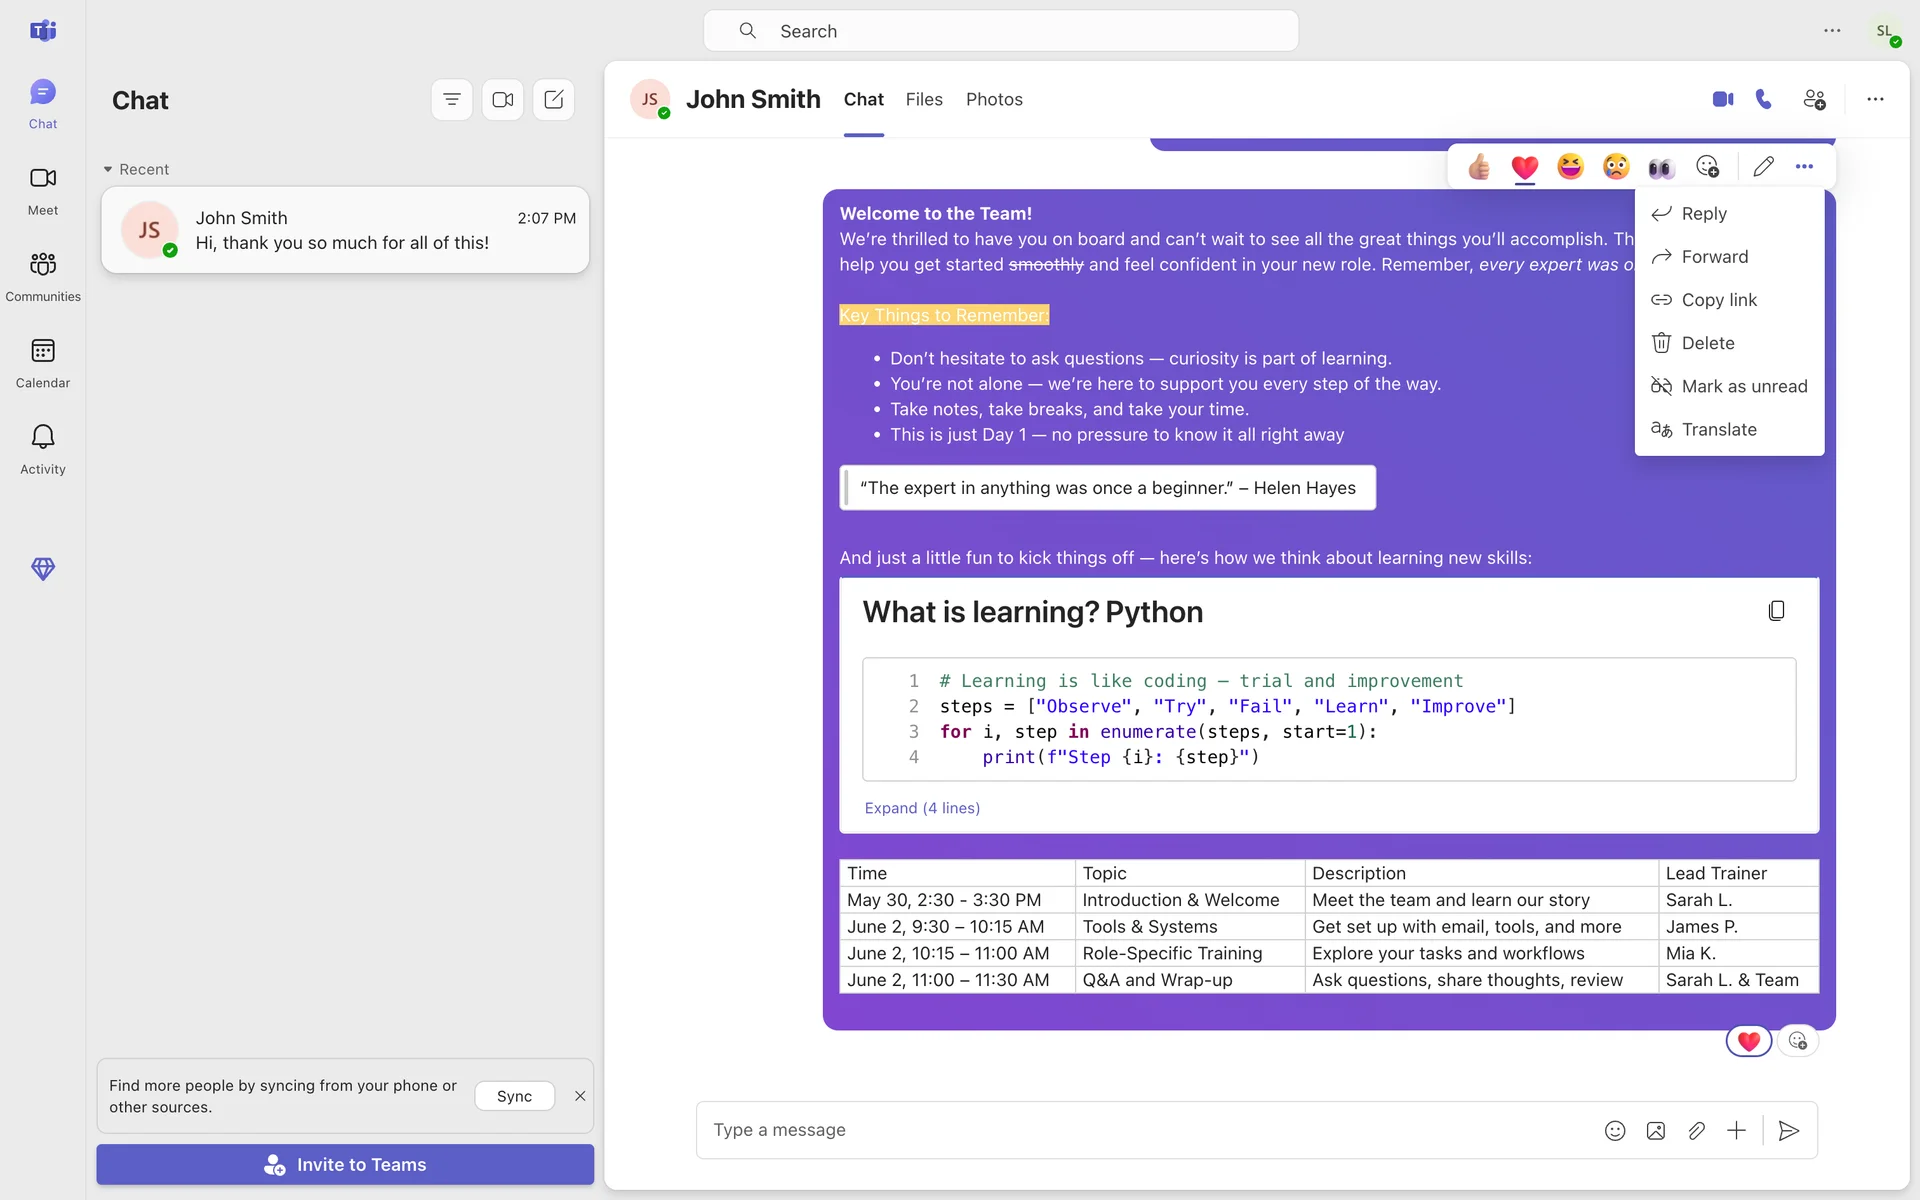This screenshot has width=1920, height=1200.
Task: Start an audio call
Action: [x=1764, y=99]
